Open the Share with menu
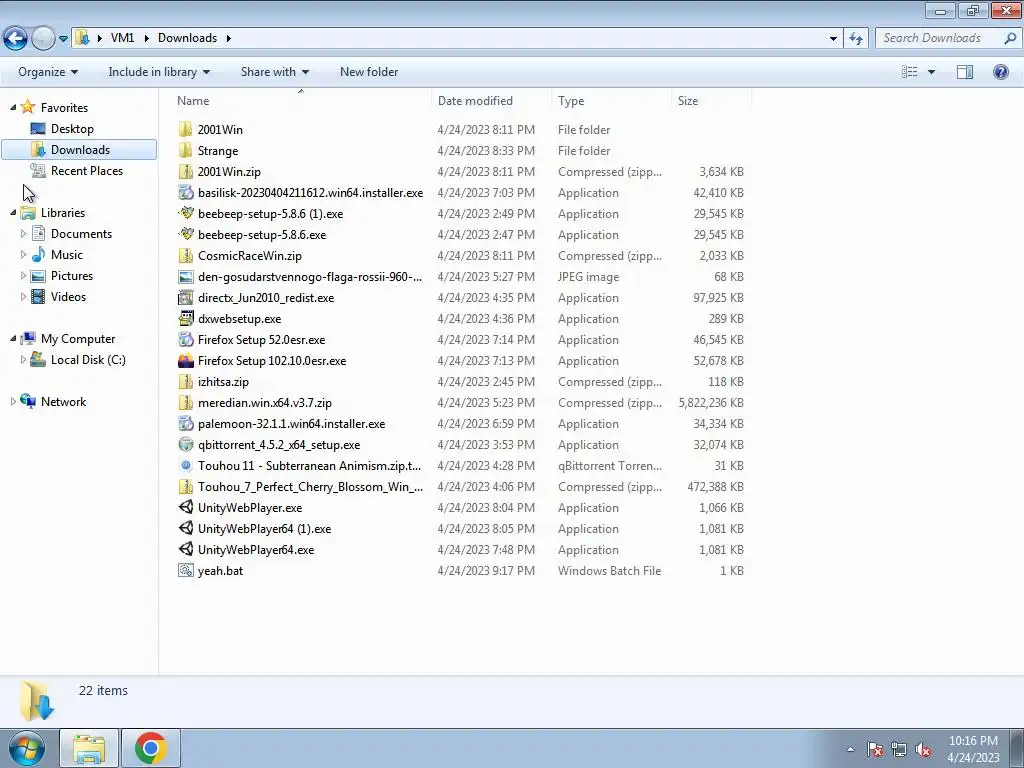This screenshot has width=1024, height=768. coord(274,72)
